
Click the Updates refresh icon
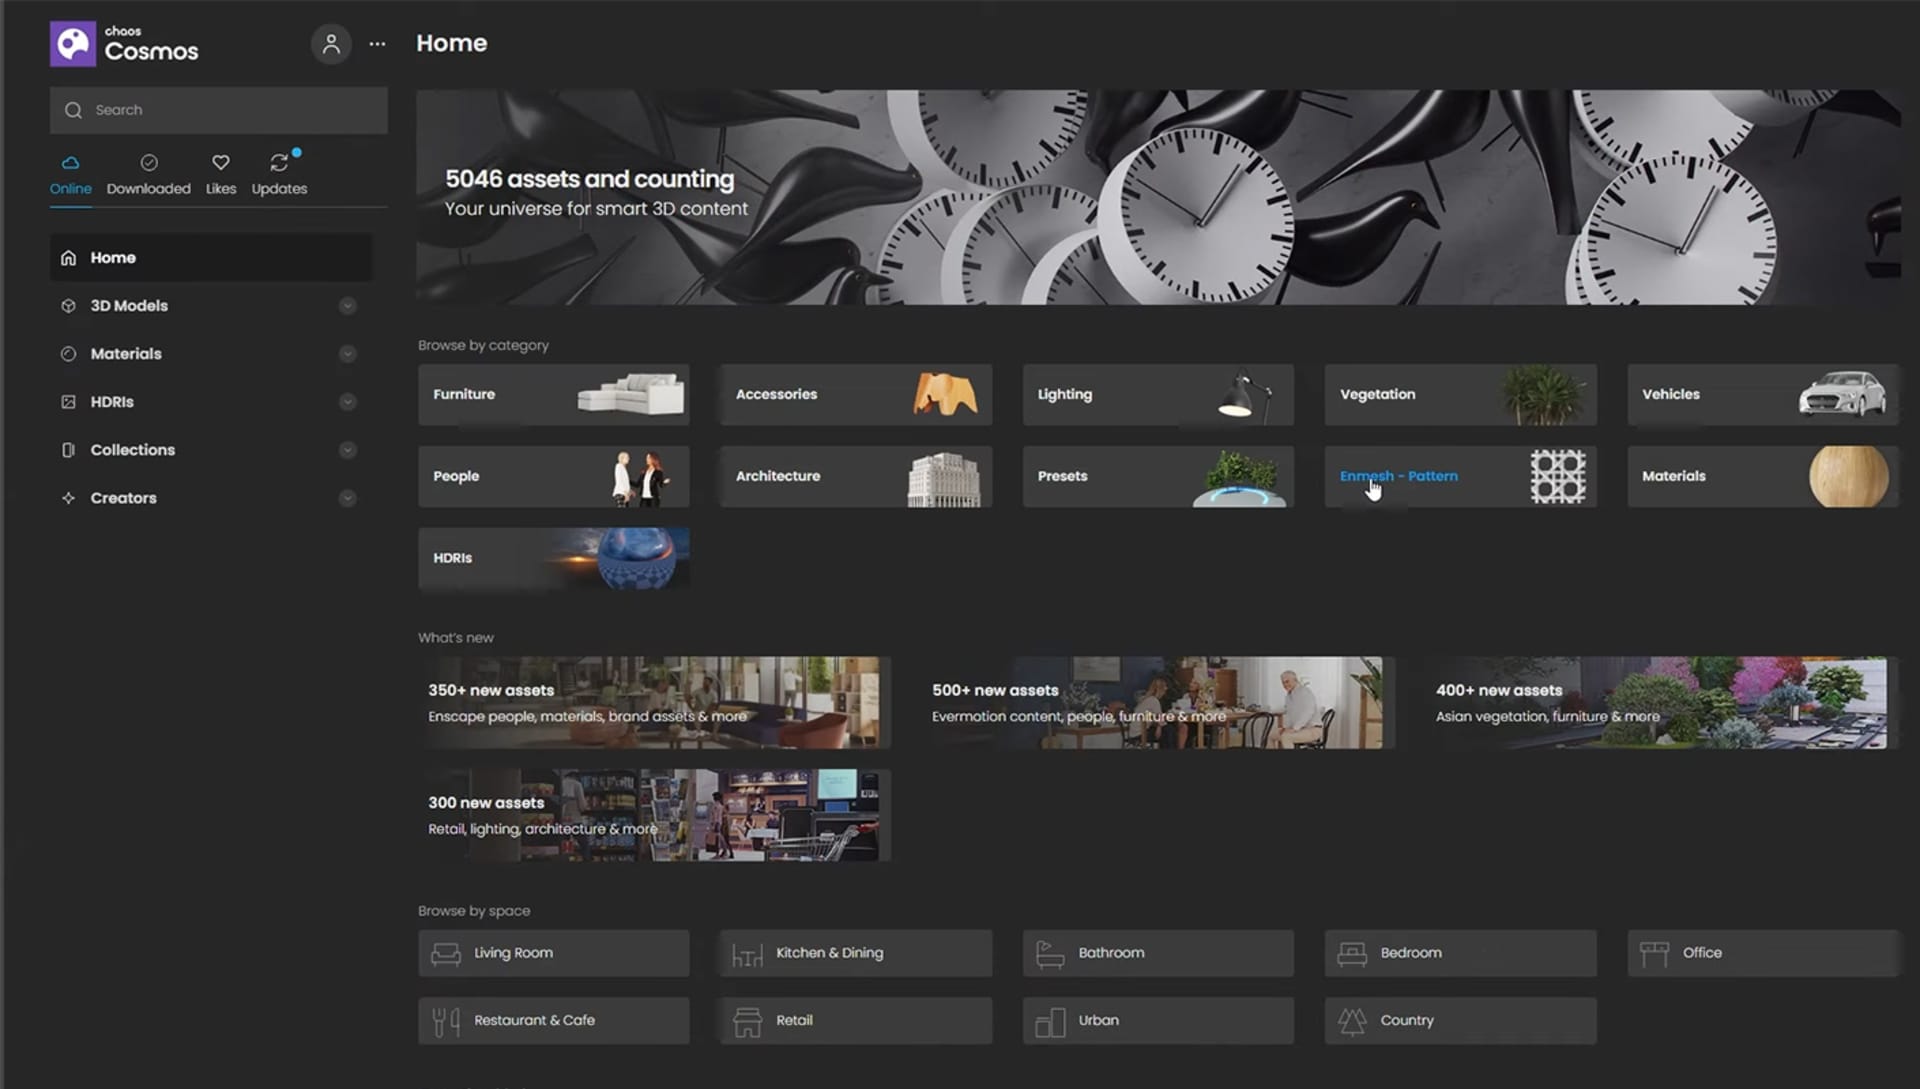279,162
